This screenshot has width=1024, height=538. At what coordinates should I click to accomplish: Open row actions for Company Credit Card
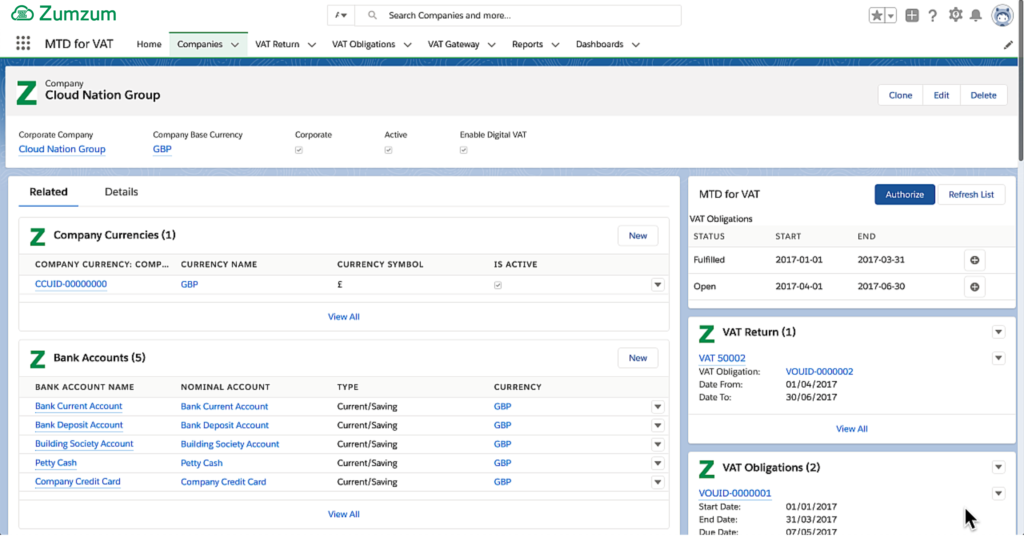point(658,483)
